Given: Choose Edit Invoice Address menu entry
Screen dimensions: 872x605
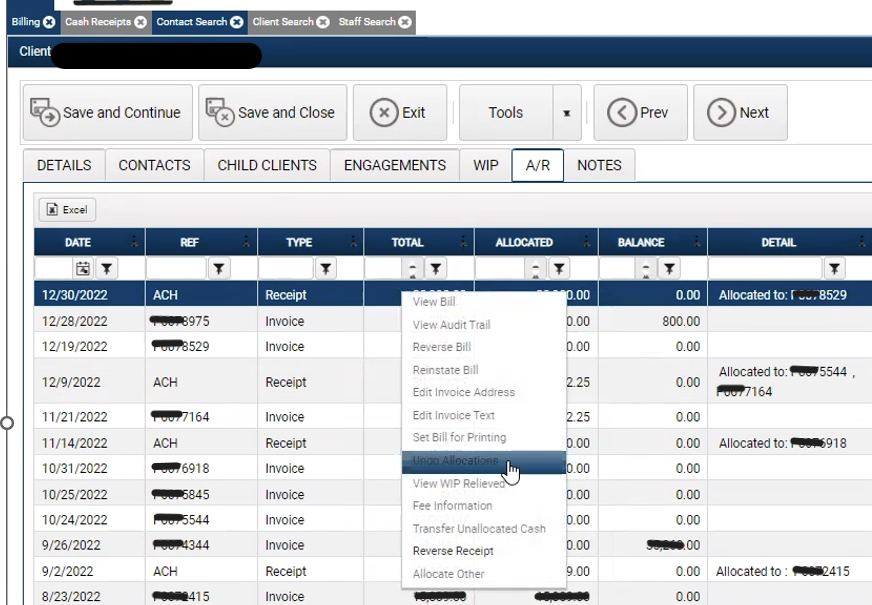Looking at the screenshot, I should [484, 392].
